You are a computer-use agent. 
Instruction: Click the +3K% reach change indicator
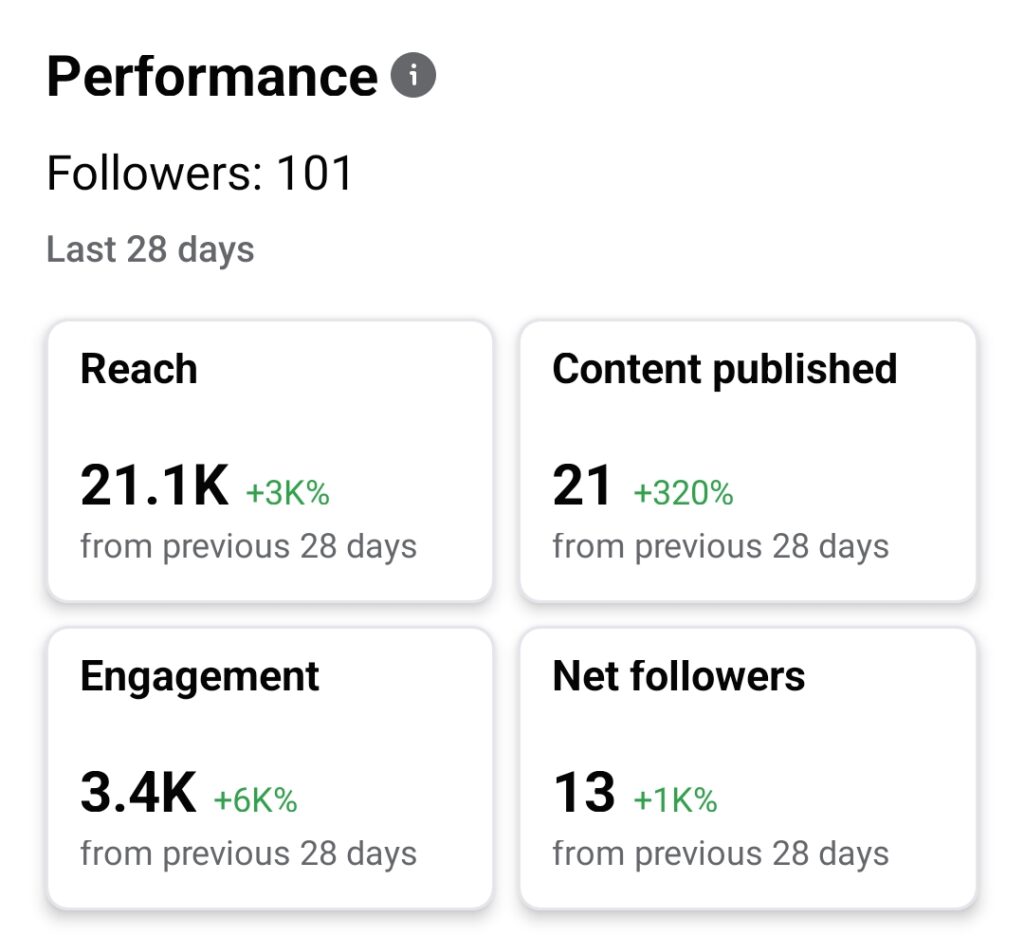(x=287, y=493)
